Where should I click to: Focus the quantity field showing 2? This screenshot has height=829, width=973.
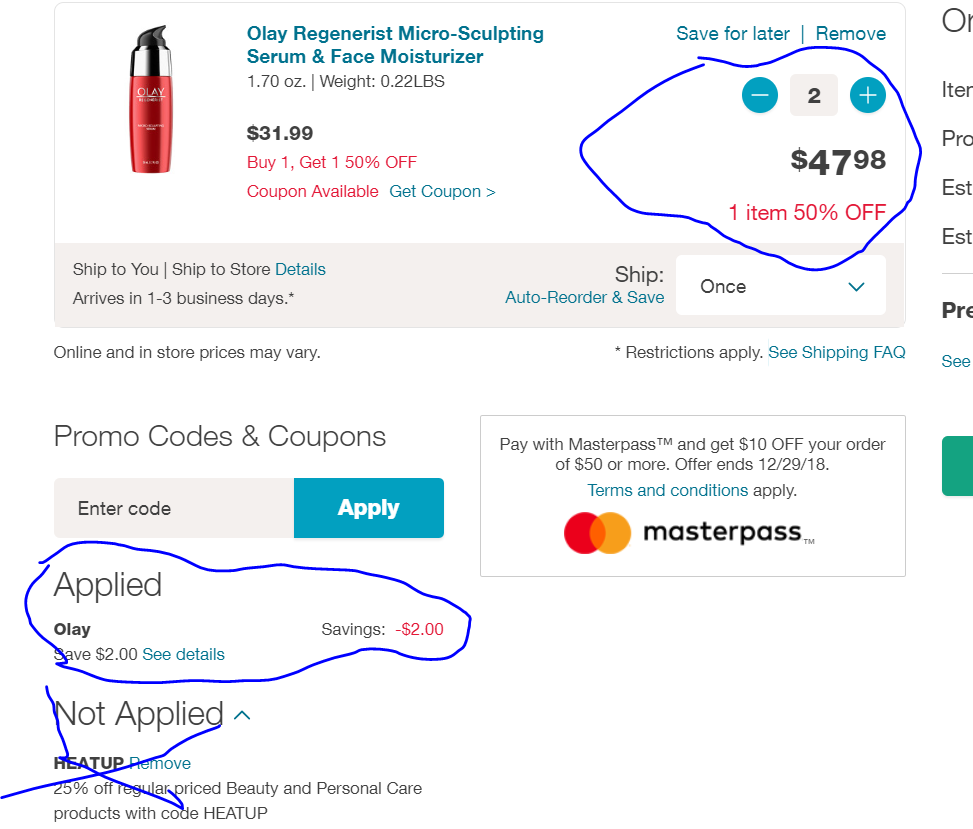click(814, 96)
